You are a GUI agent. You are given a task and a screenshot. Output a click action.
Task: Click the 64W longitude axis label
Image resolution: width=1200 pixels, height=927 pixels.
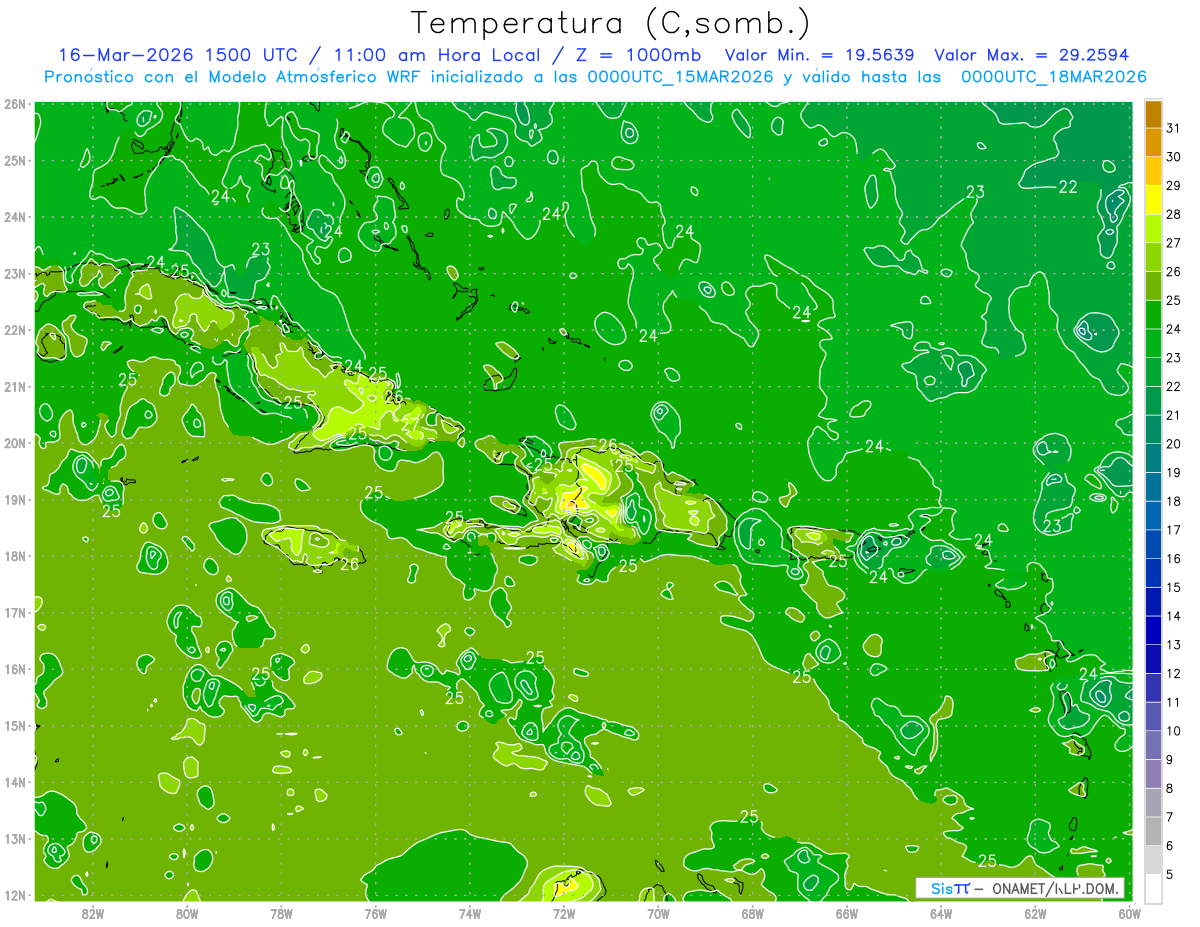pyautogui.click(x=941, y=913)
